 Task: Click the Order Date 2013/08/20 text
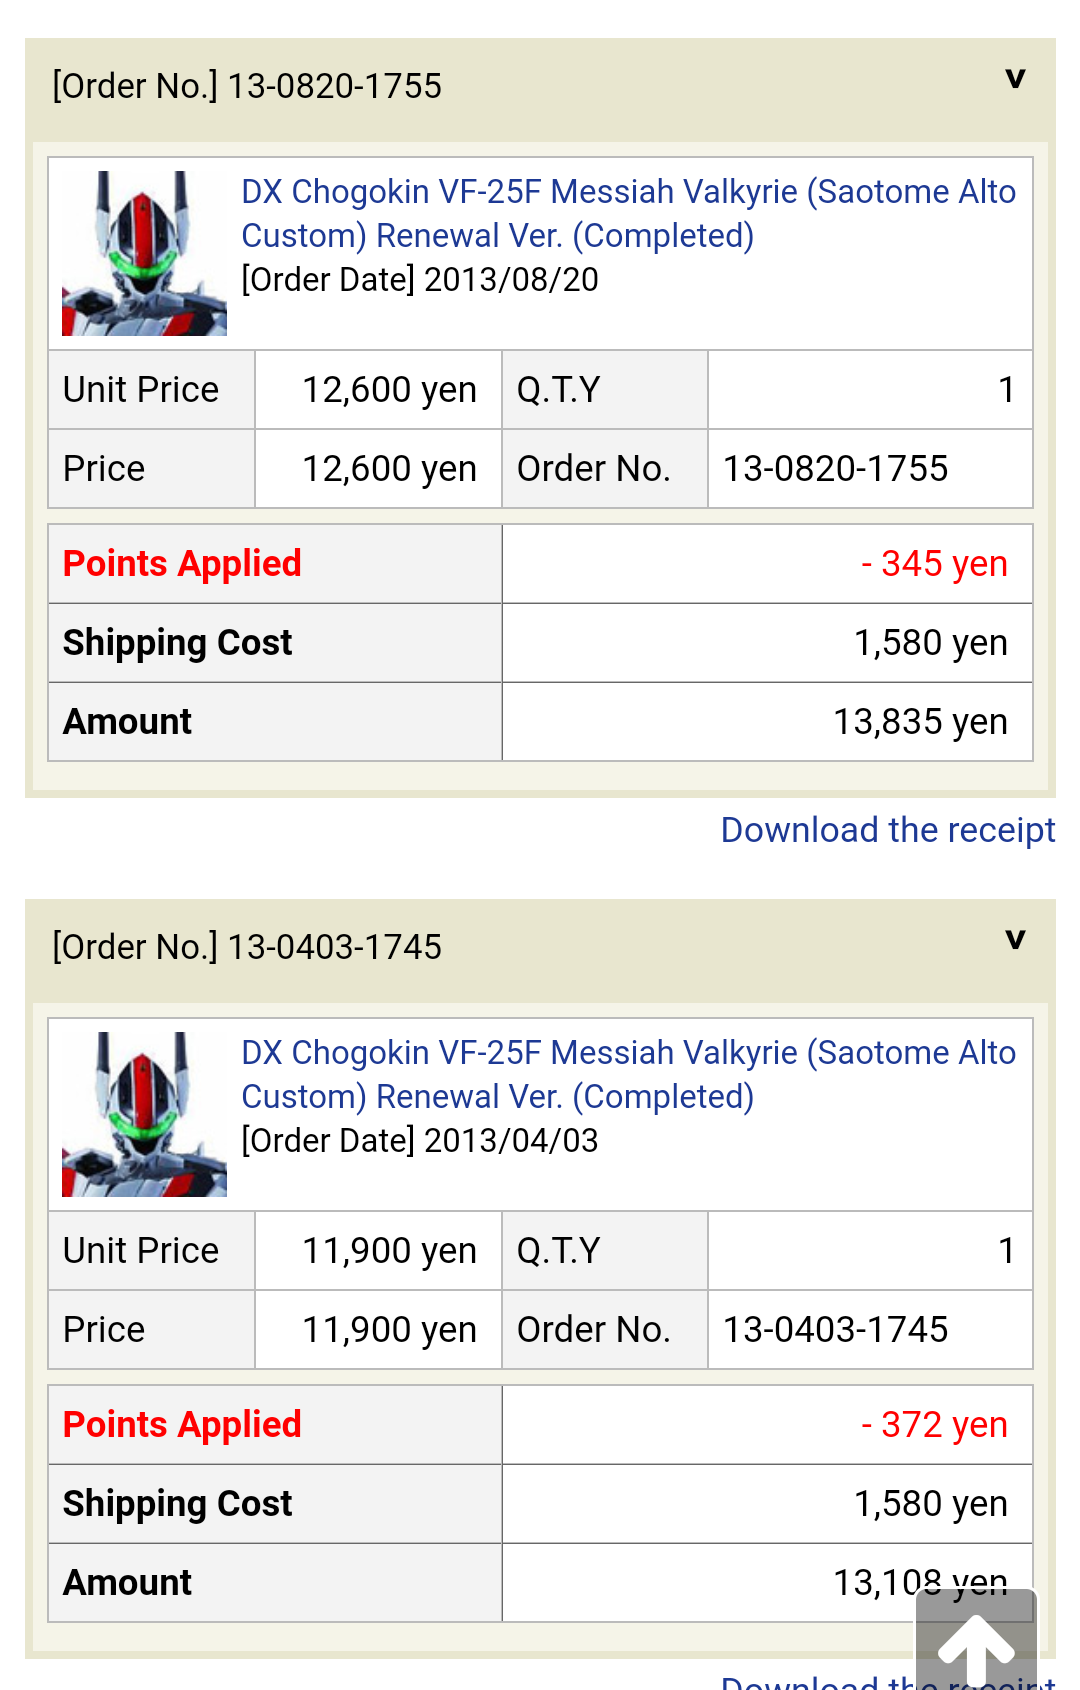pos(420,280)
